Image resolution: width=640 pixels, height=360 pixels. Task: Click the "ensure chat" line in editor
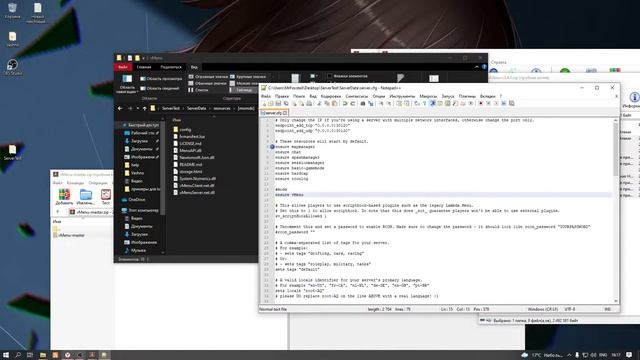click(x=288, y=152)
